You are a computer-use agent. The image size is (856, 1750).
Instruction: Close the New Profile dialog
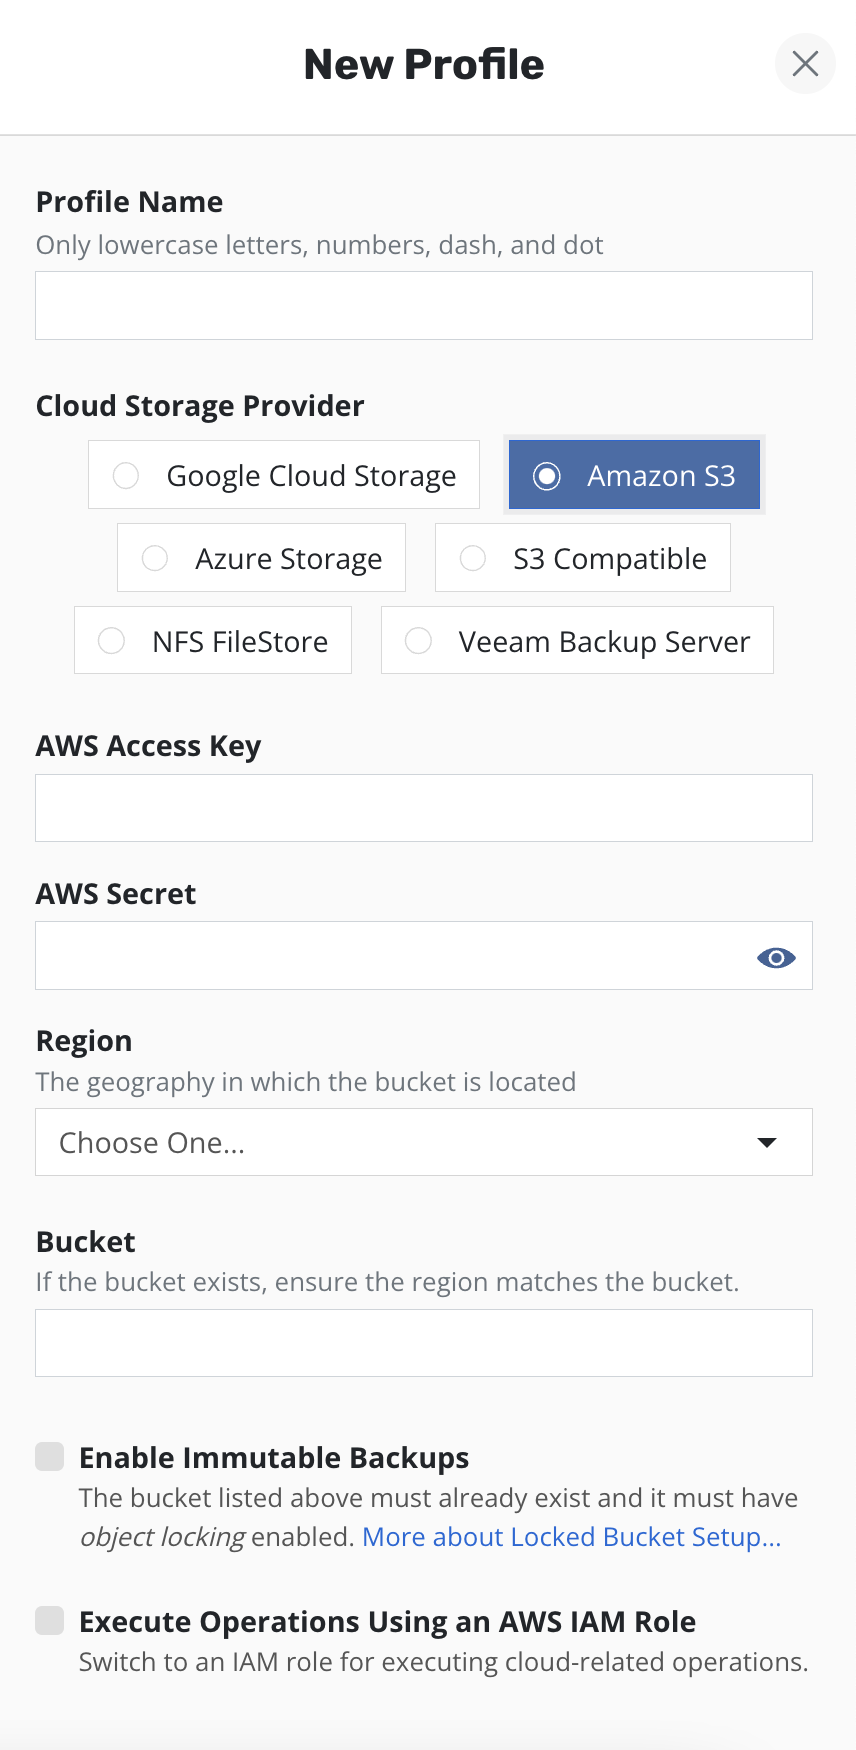pos(805,64)
